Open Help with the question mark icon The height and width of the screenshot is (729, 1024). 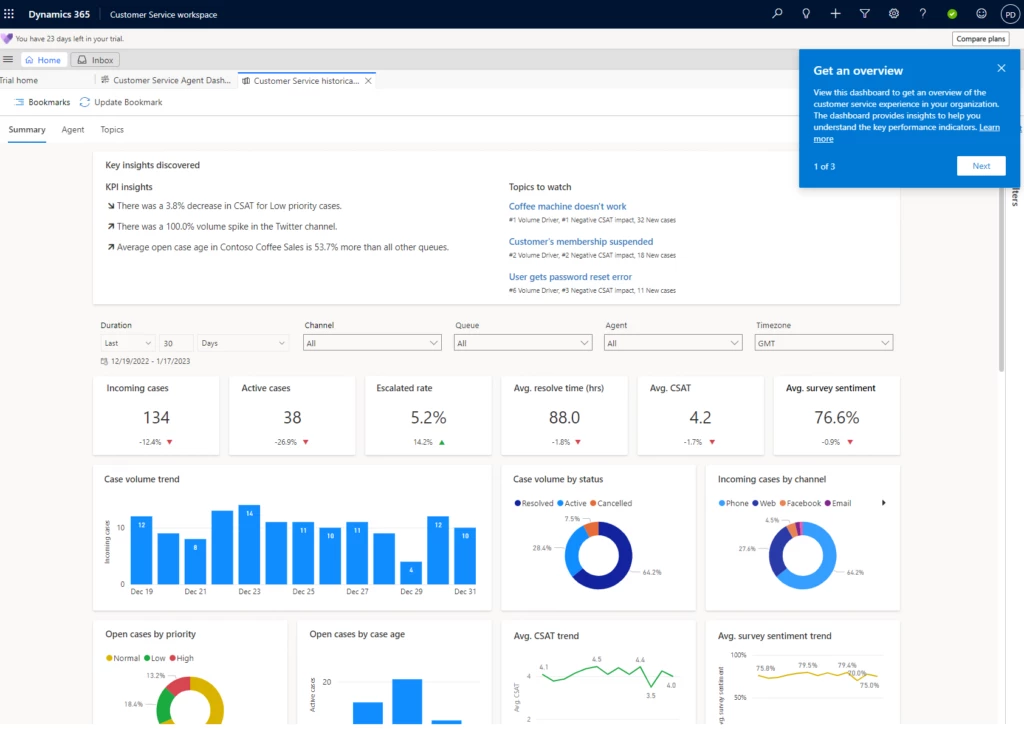coord(920,14)
